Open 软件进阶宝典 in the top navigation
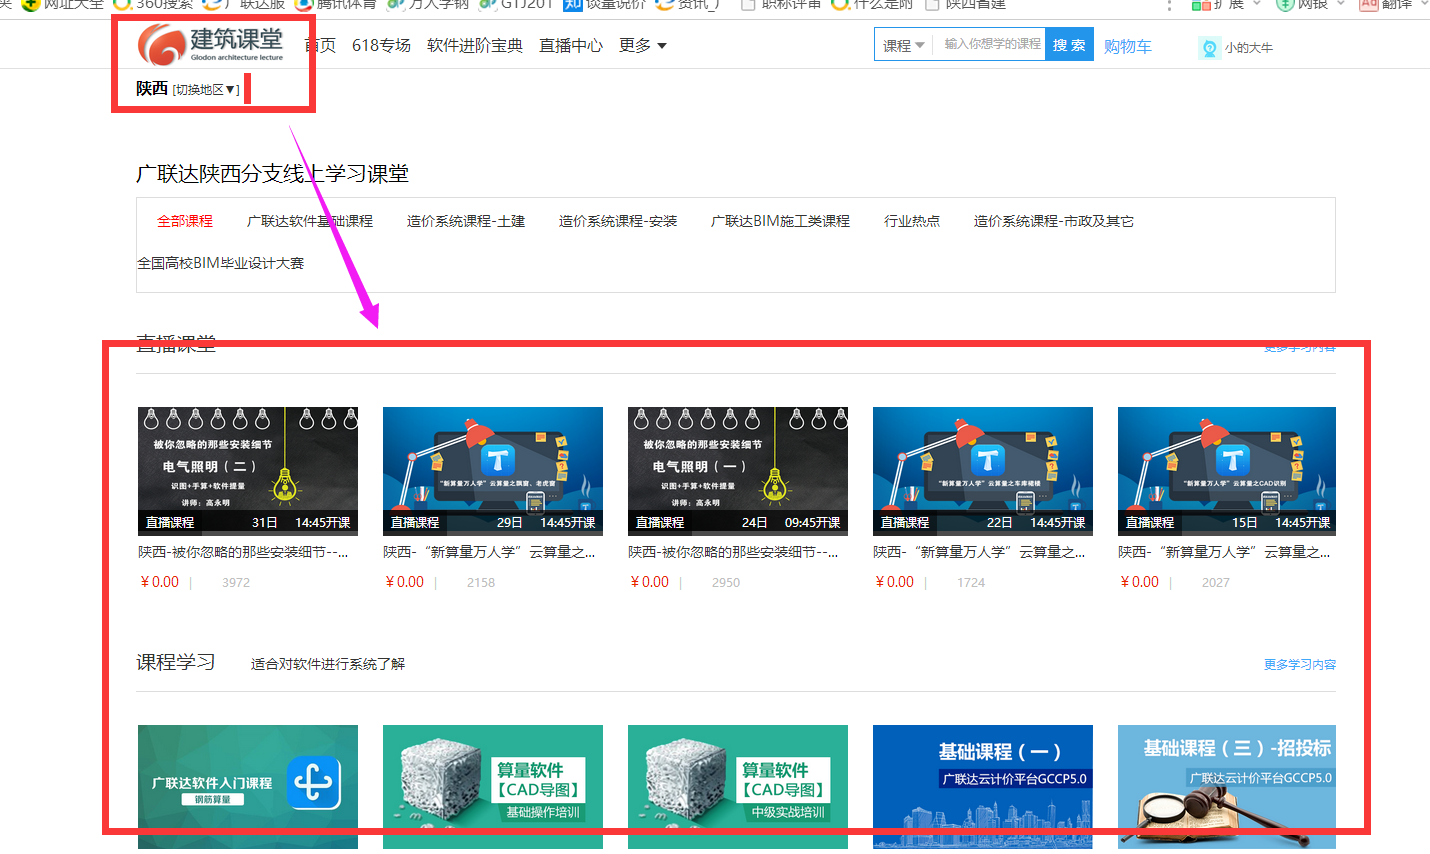Screen dimensions: 1430x854 tap(475, 46)
